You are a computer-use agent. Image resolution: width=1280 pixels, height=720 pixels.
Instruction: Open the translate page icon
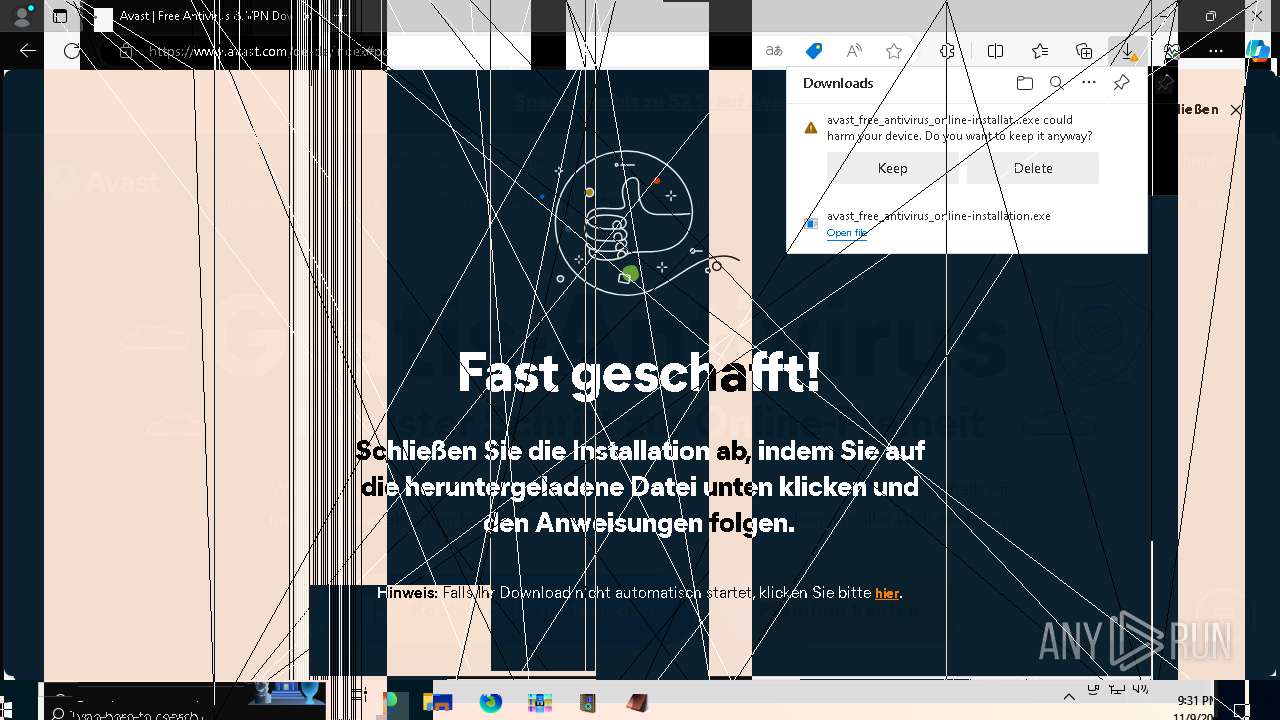tap(773, 51)
